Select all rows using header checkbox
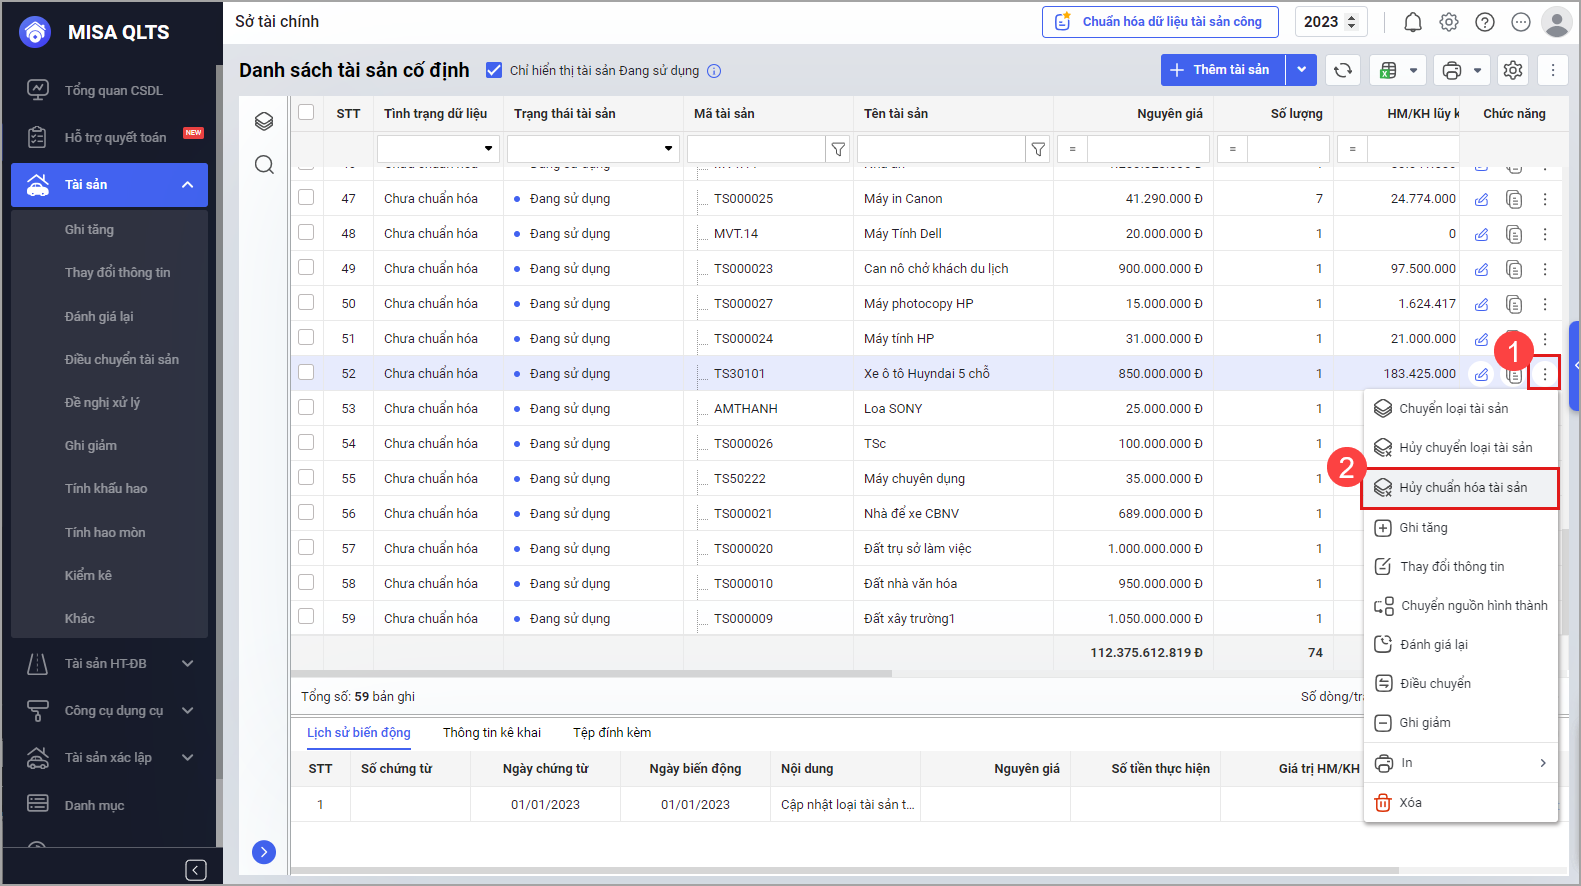Screen dimensions: 1581x886 pos(306,113)
